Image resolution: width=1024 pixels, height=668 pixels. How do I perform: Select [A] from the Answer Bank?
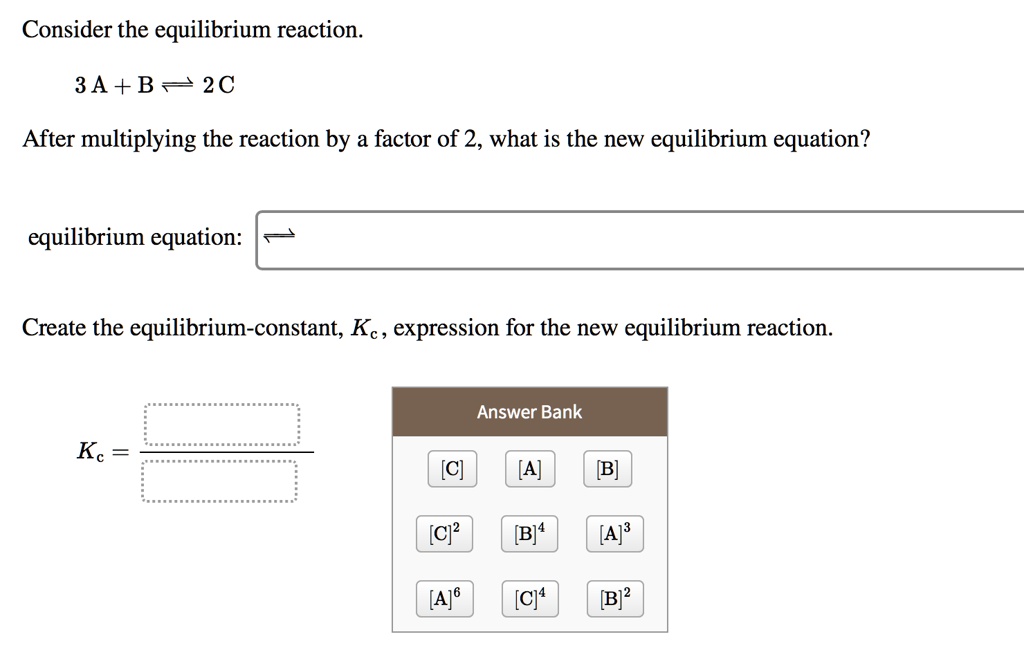[530, 468]
